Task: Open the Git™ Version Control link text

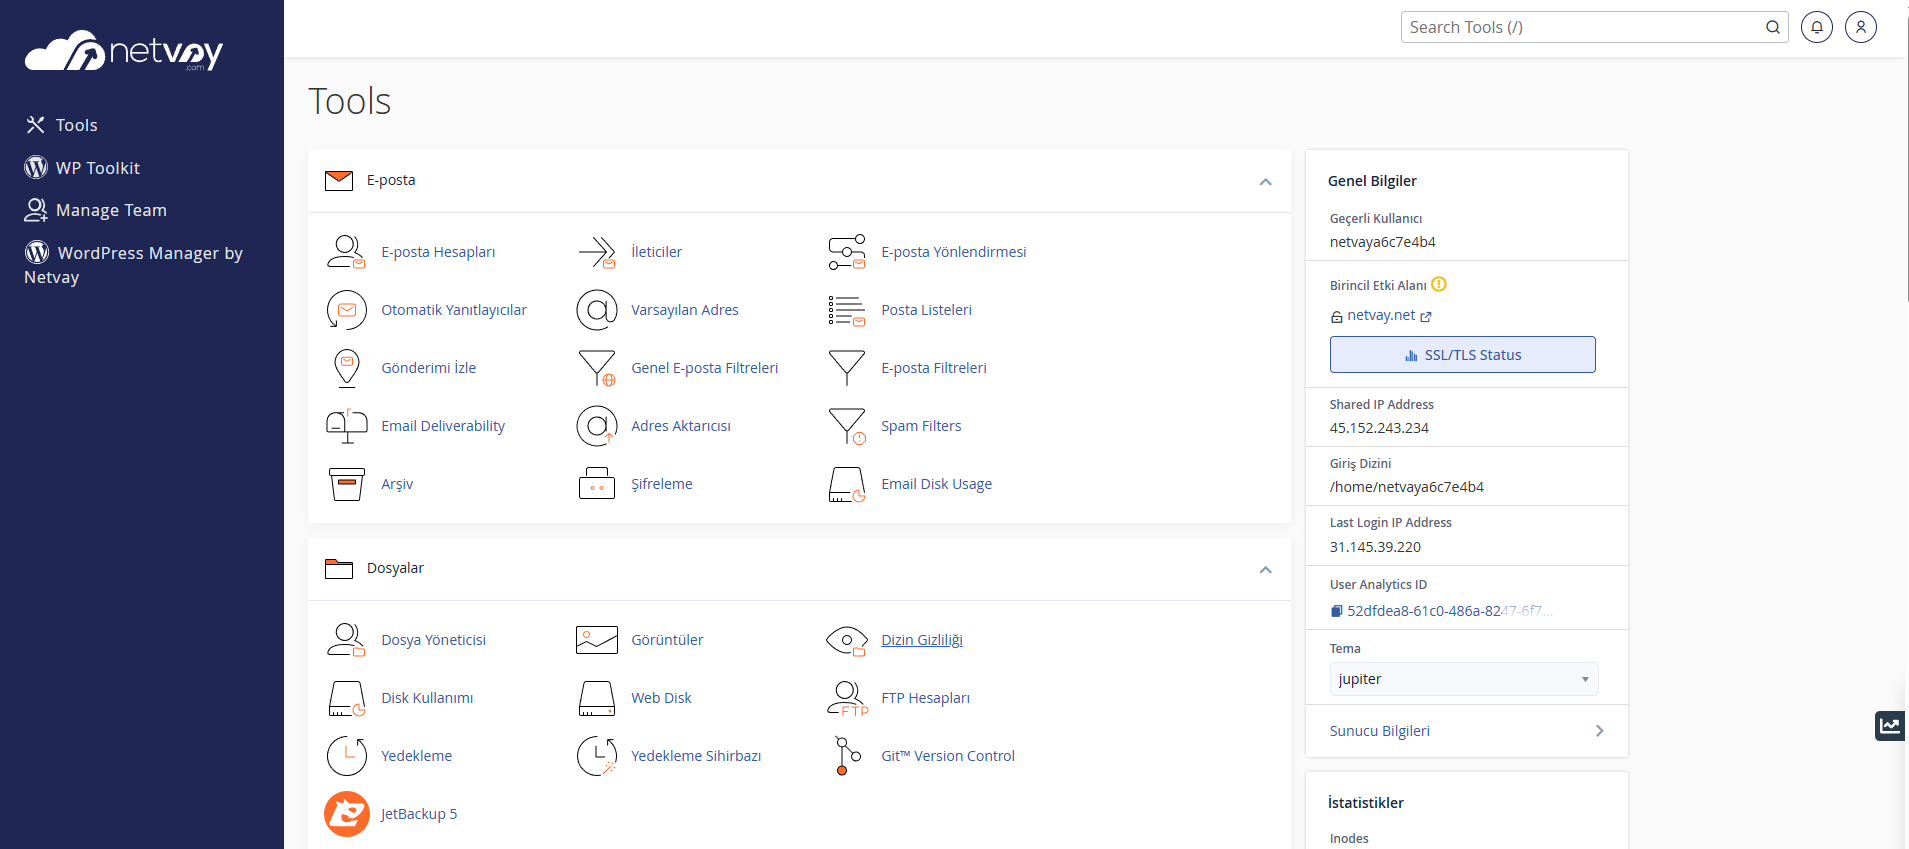Action: (948, 756)
